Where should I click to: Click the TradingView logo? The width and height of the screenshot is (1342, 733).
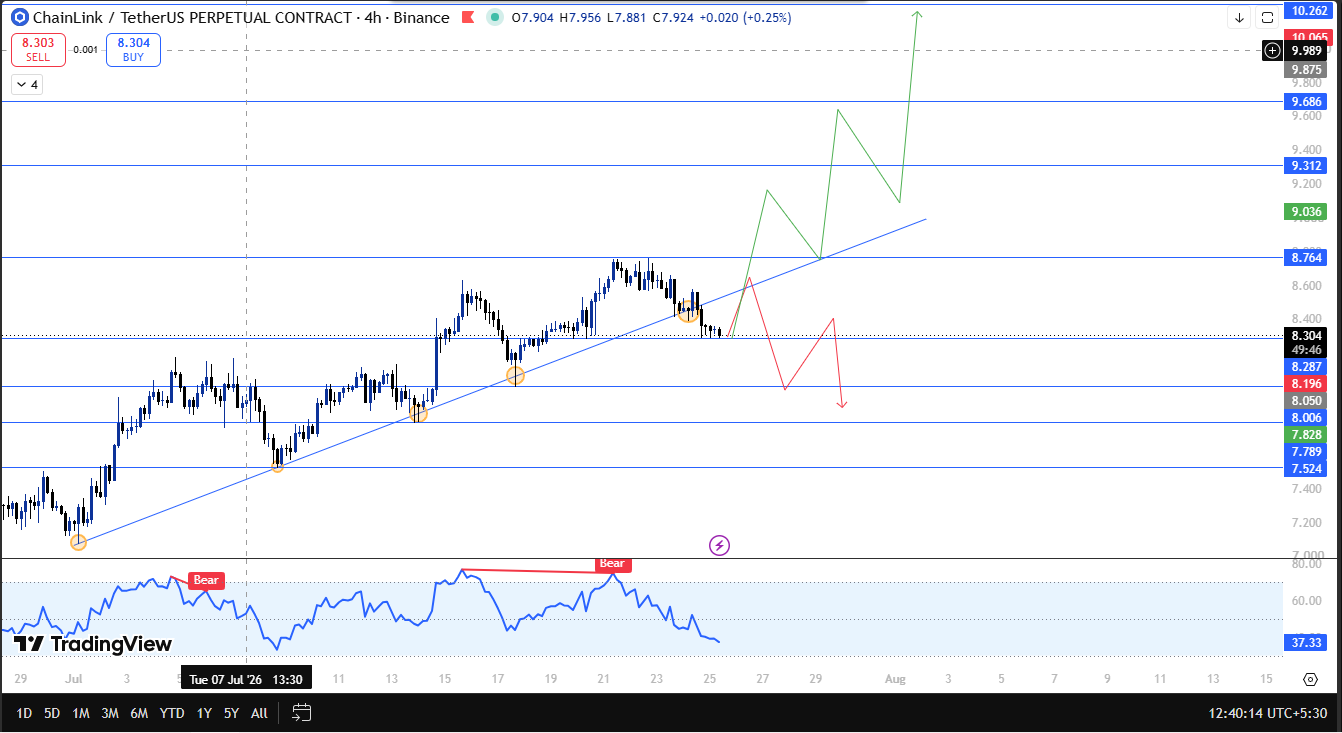(x=93, y=644)
